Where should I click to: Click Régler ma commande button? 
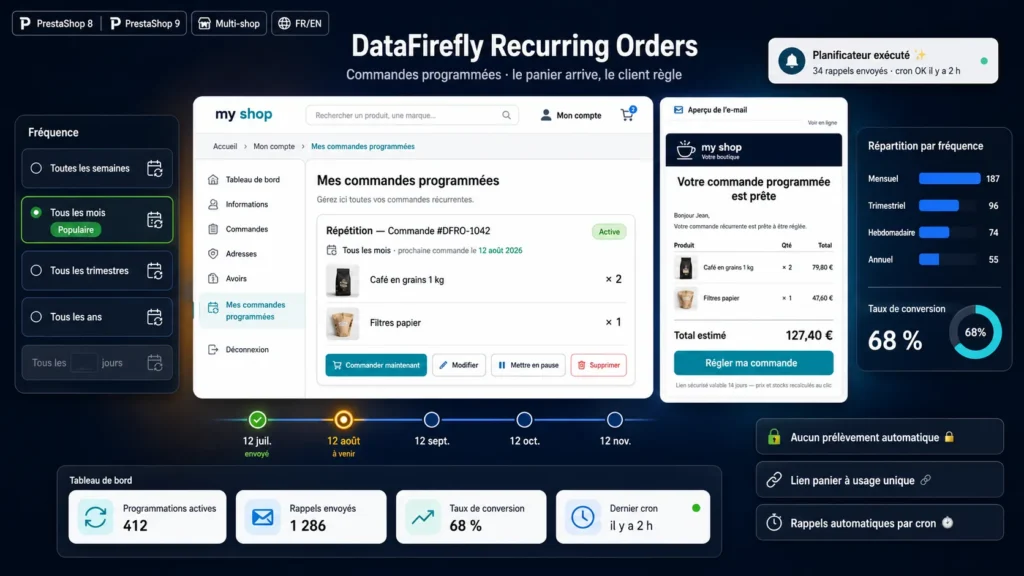point(753,363)
